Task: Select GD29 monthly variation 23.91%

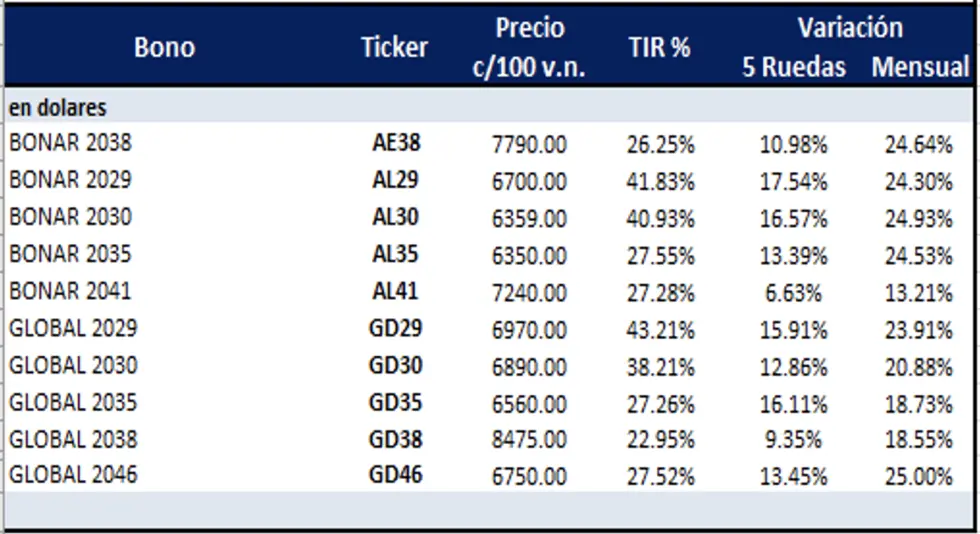Action: (x=919, y=330)
